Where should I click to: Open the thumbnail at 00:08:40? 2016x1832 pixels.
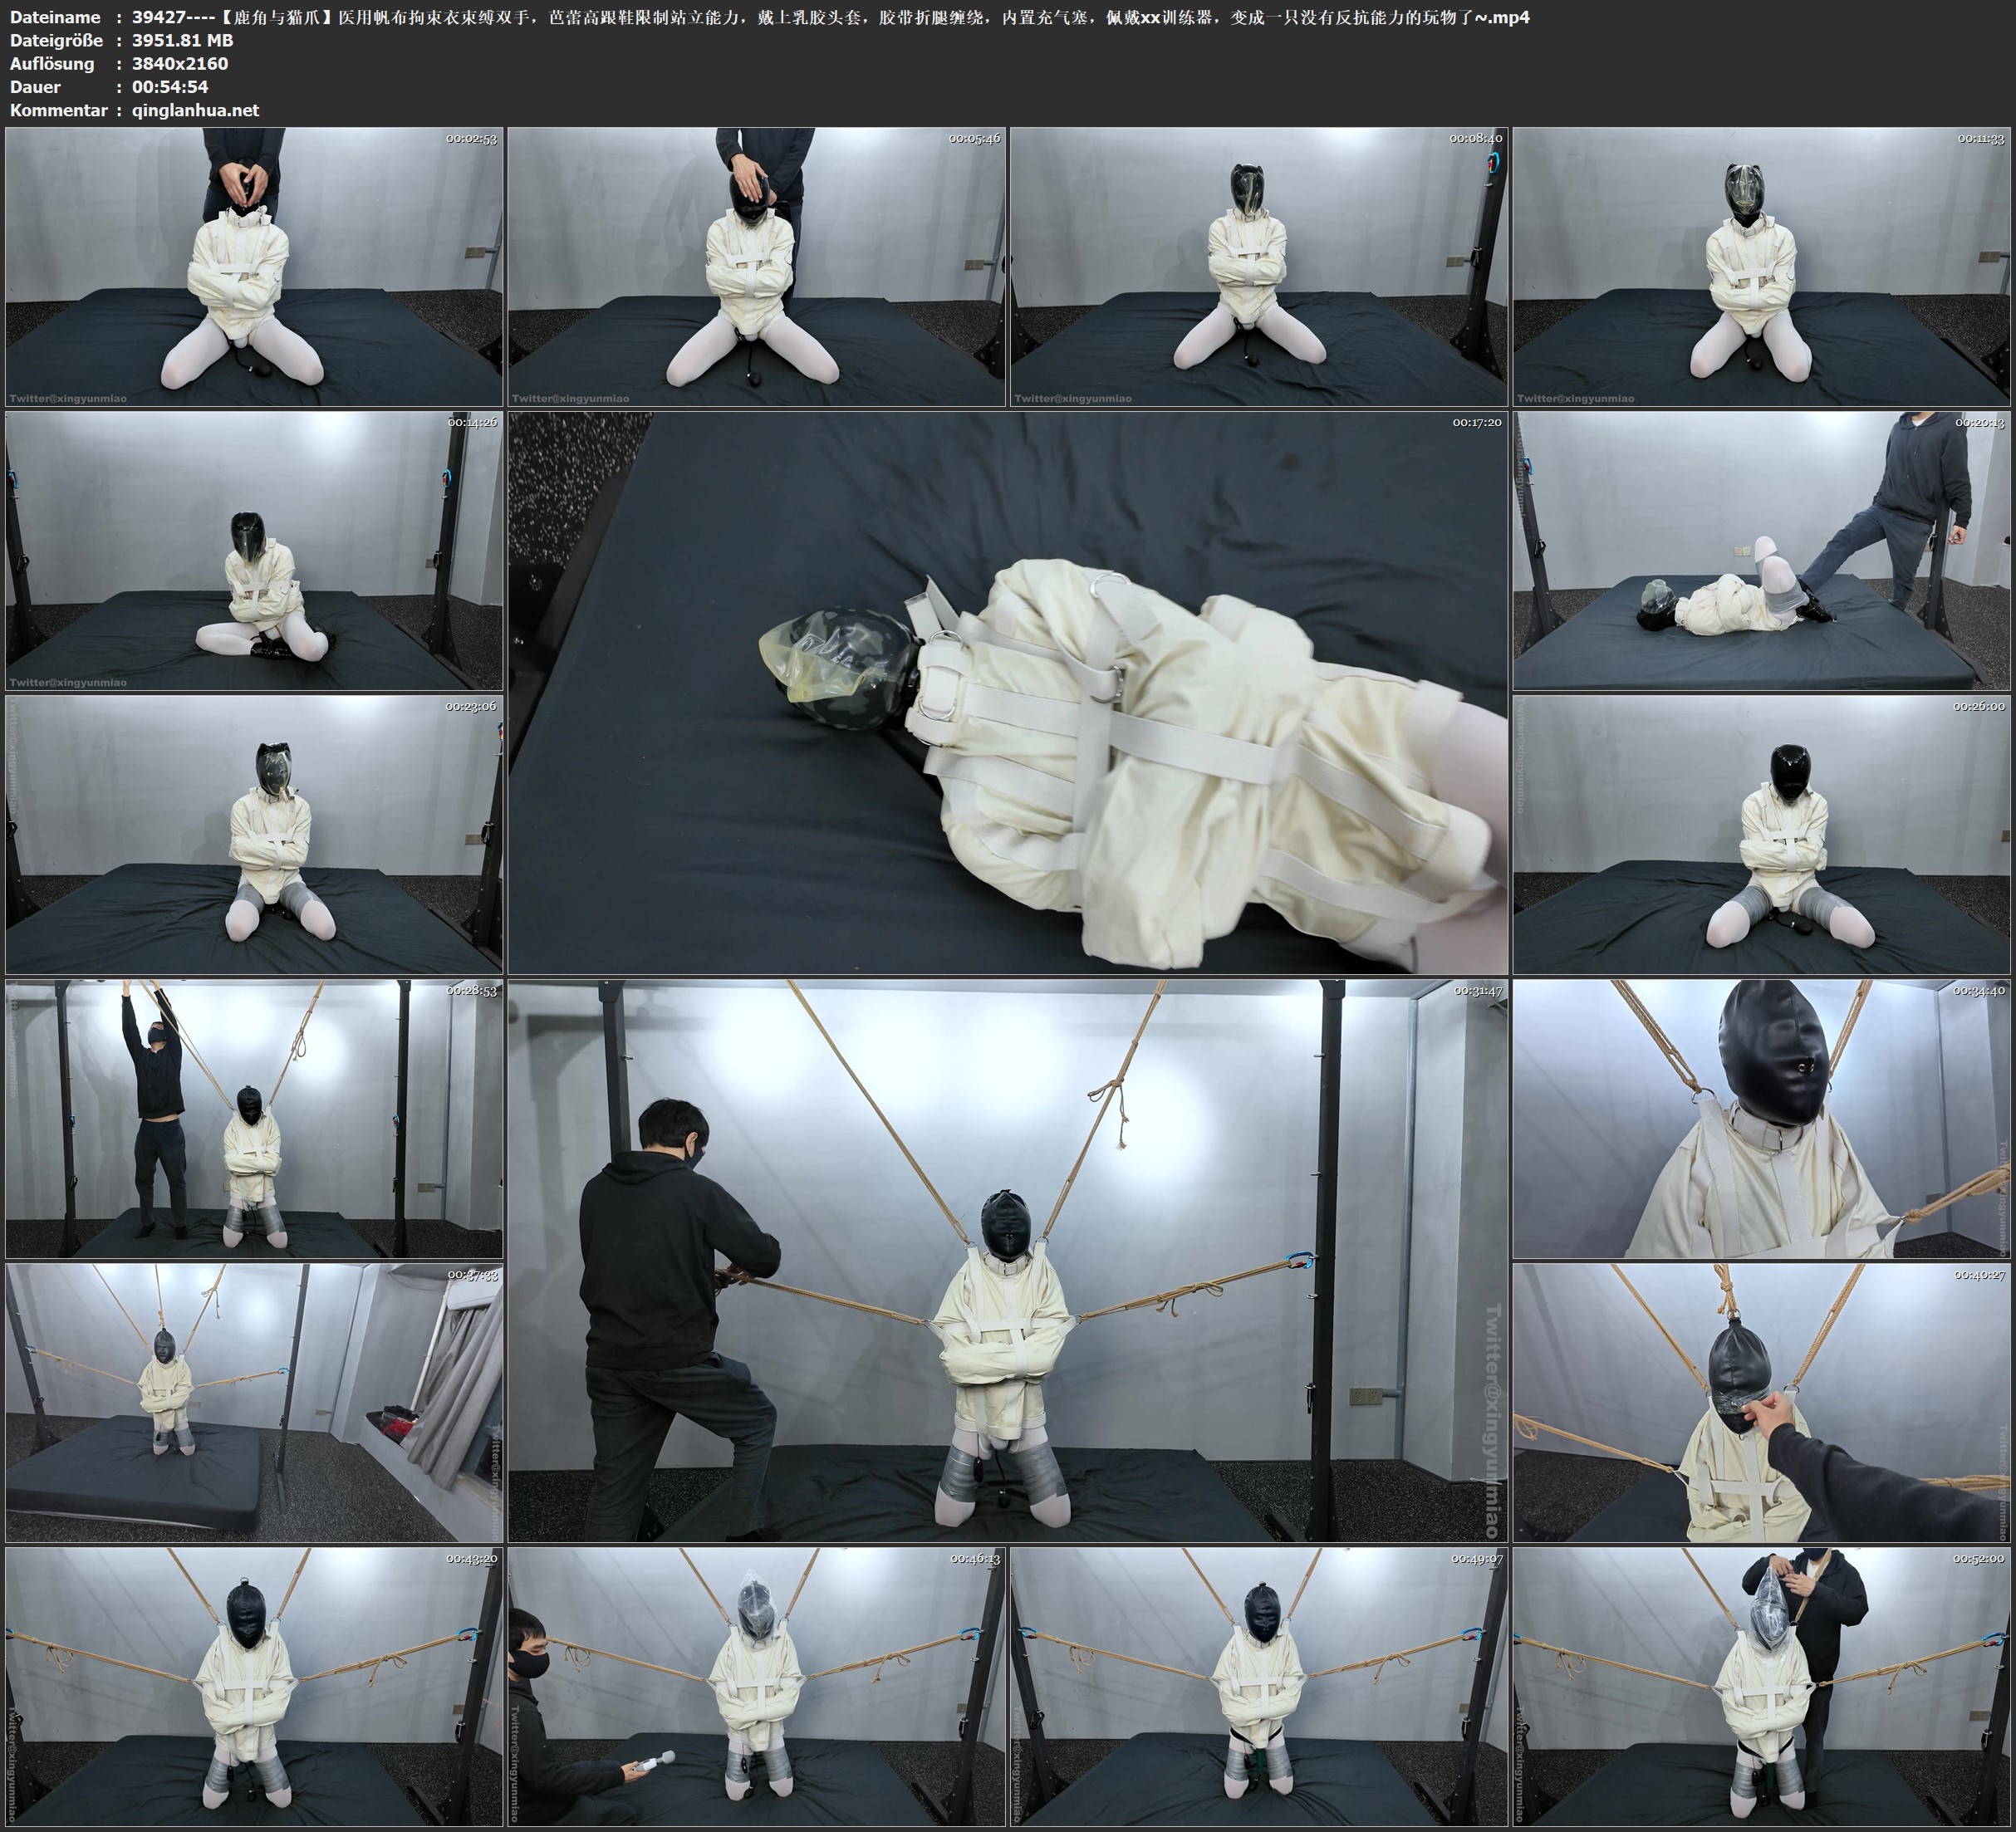[1258, 266]
